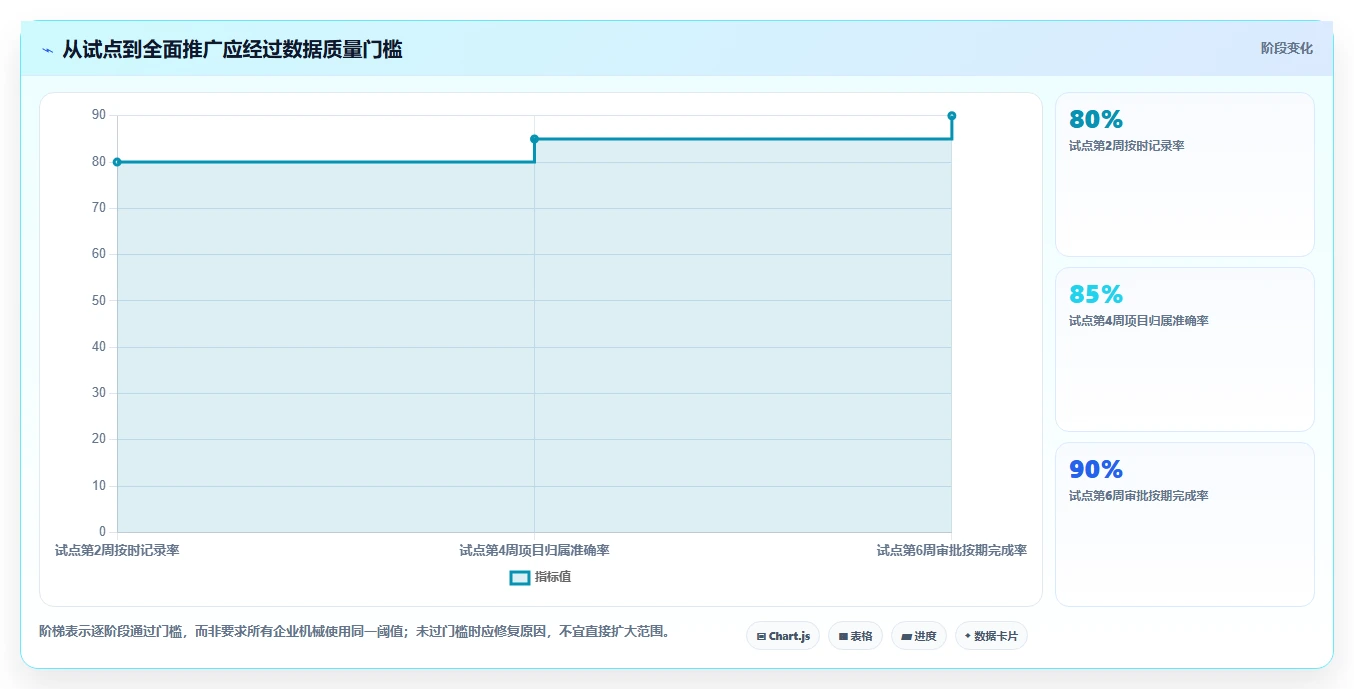Click axis label 试点第6周审批按期完成率
The image size is (1354, 689).
tap(951, 550)
